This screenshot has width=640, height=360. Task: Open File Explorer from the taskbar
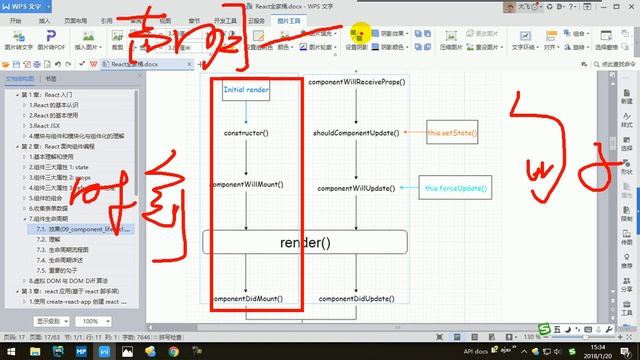[35, 351]
